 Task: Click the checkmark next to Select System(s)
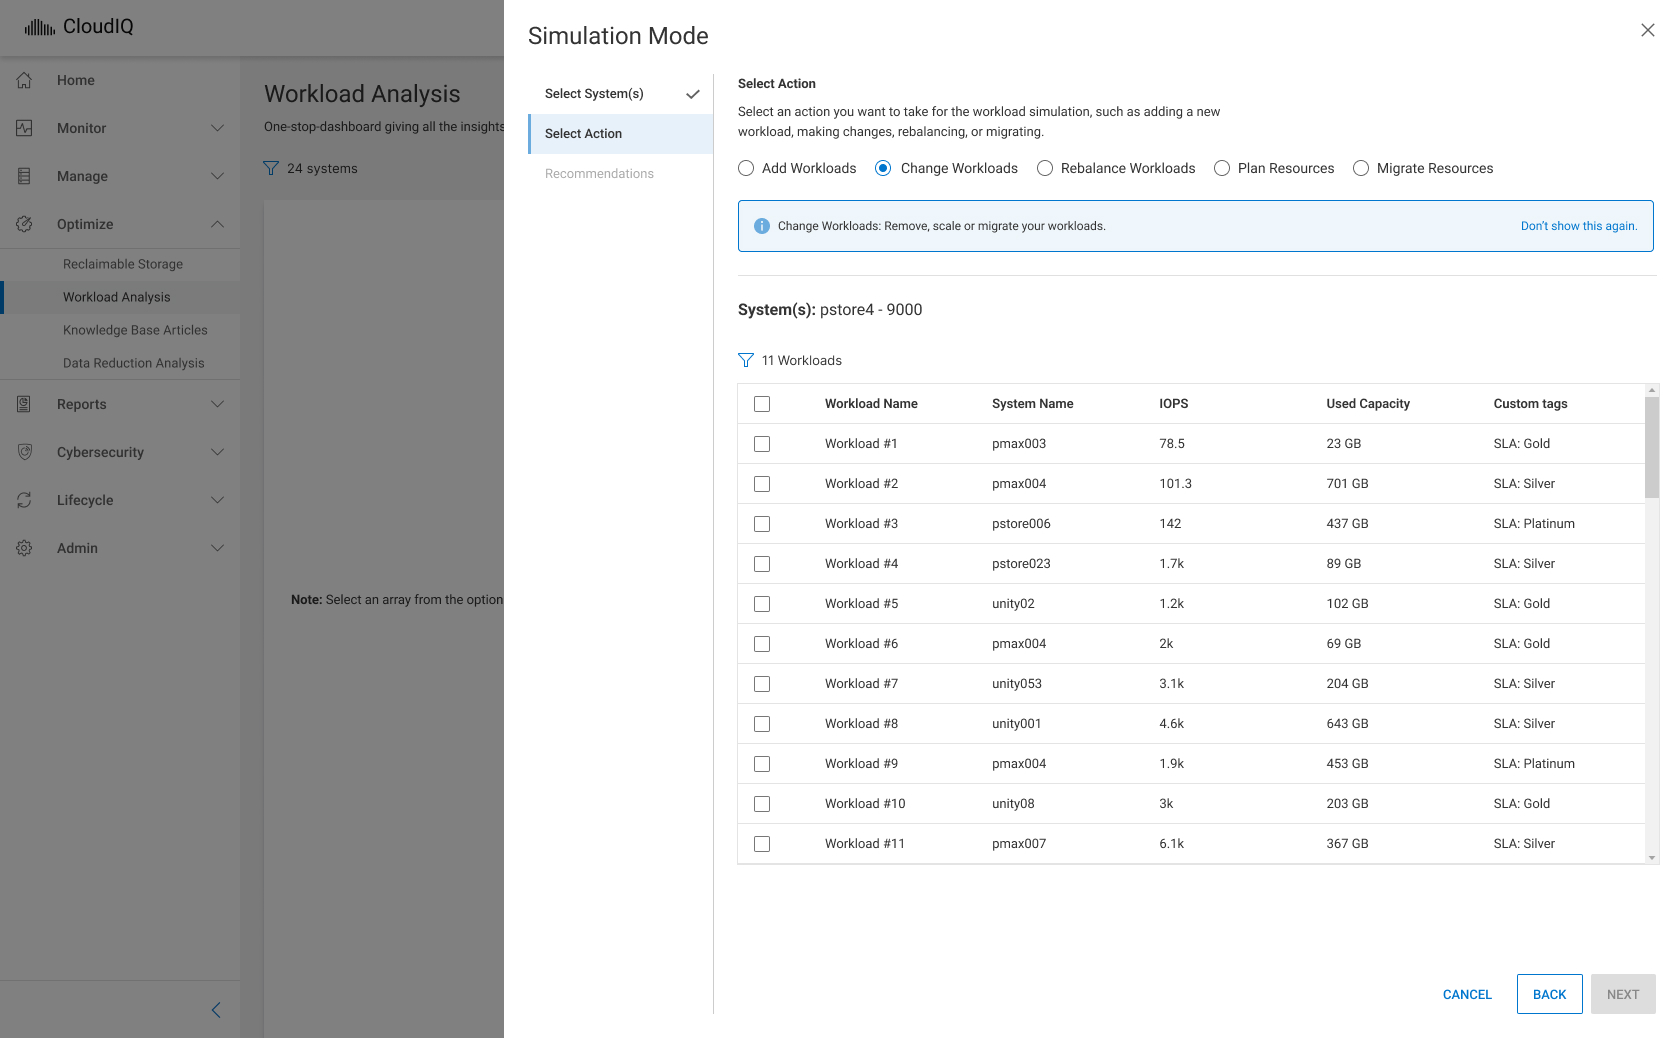692,94
